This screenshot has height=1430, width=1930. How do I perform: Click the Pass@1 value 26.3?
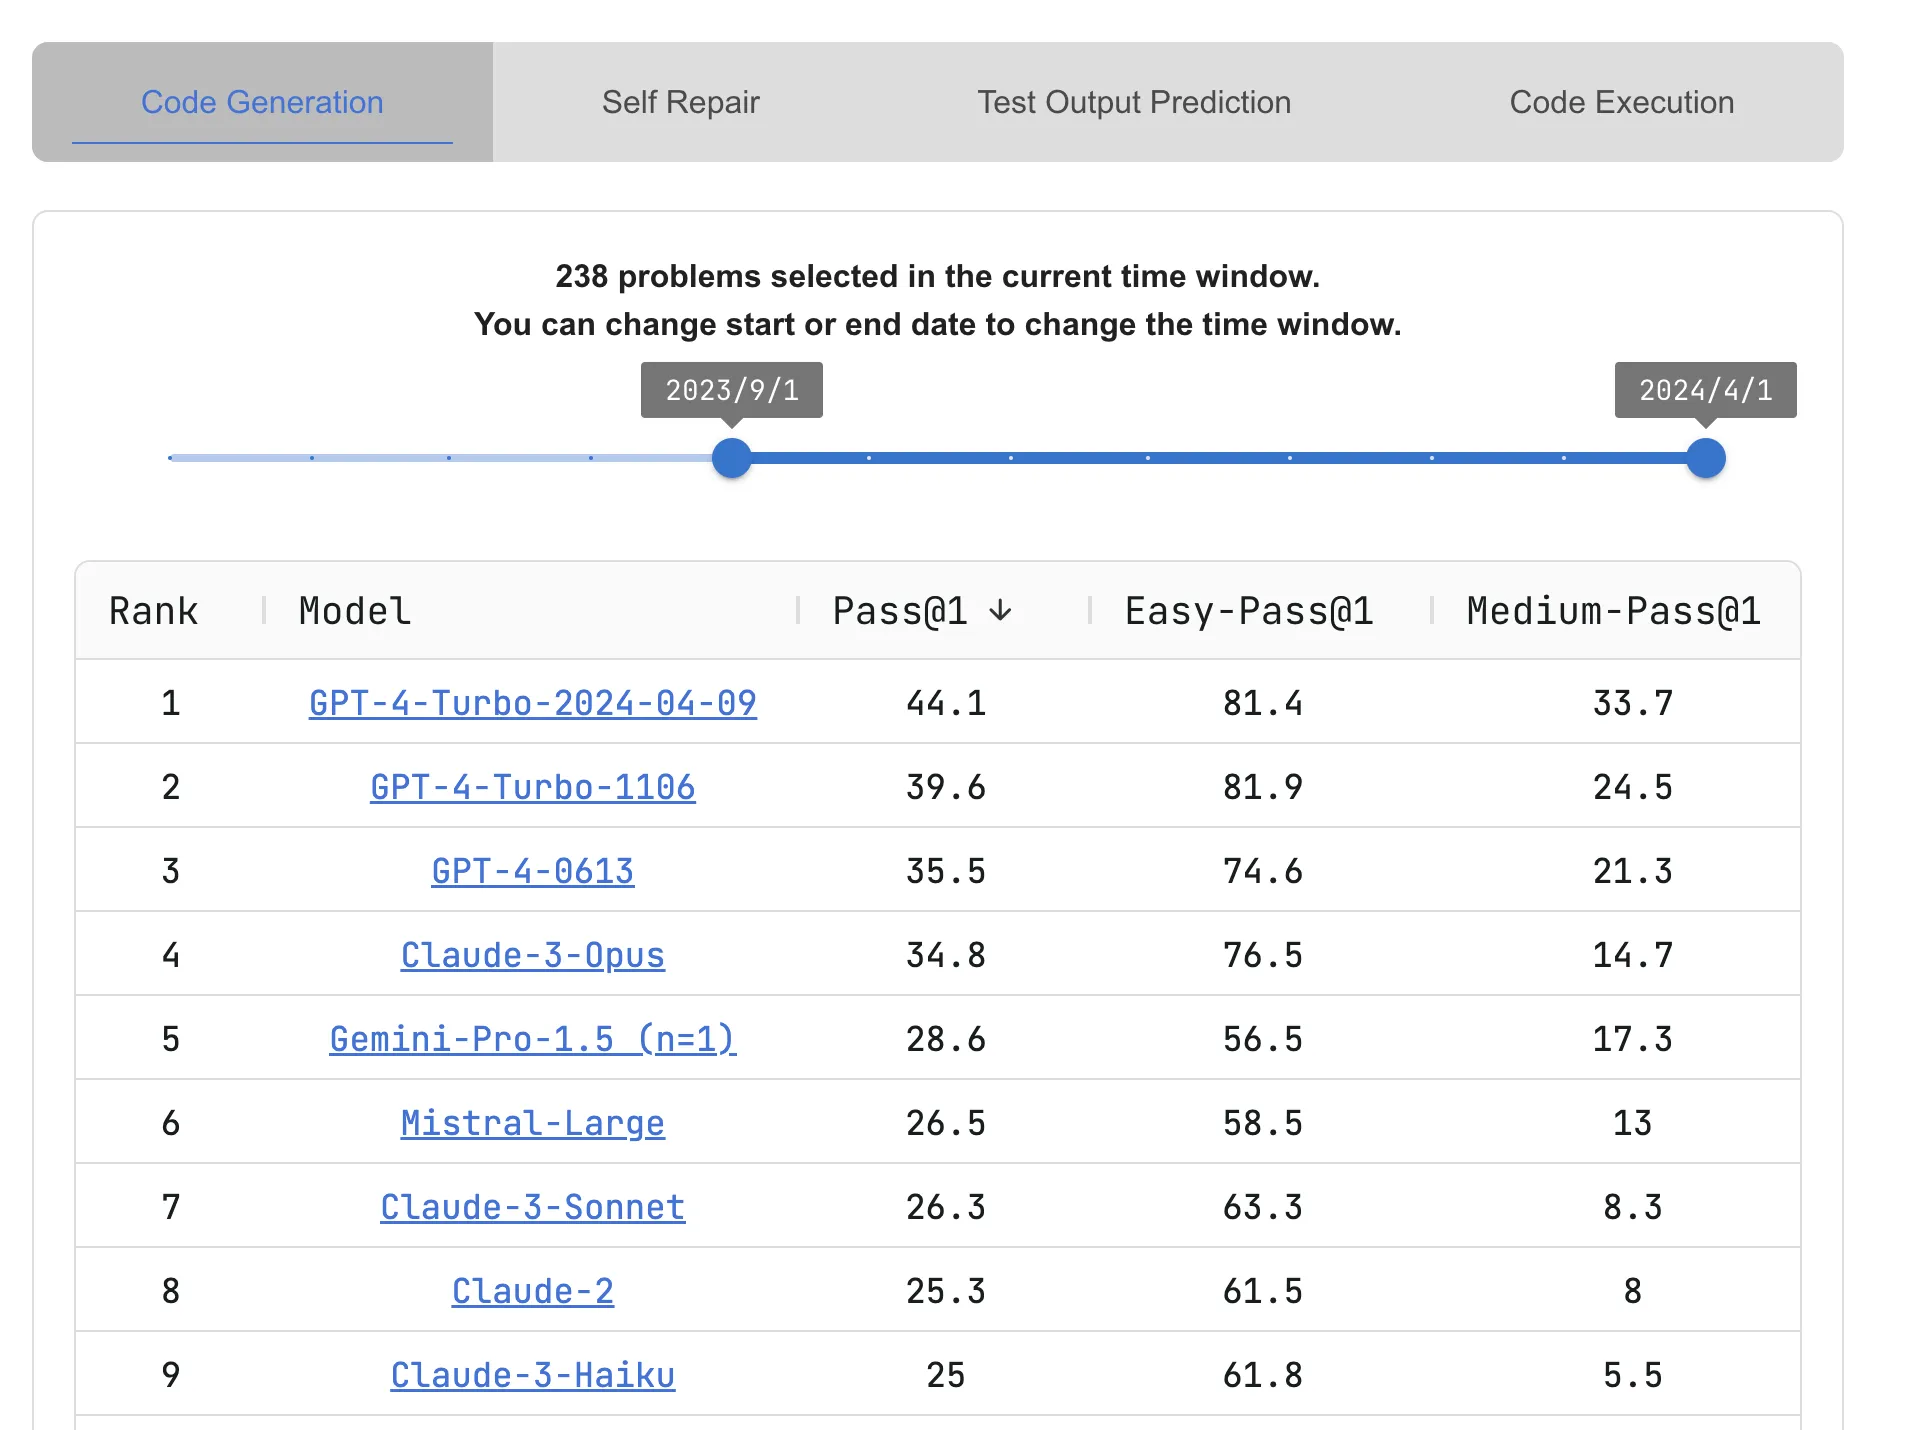click(x=946, y=1207)
